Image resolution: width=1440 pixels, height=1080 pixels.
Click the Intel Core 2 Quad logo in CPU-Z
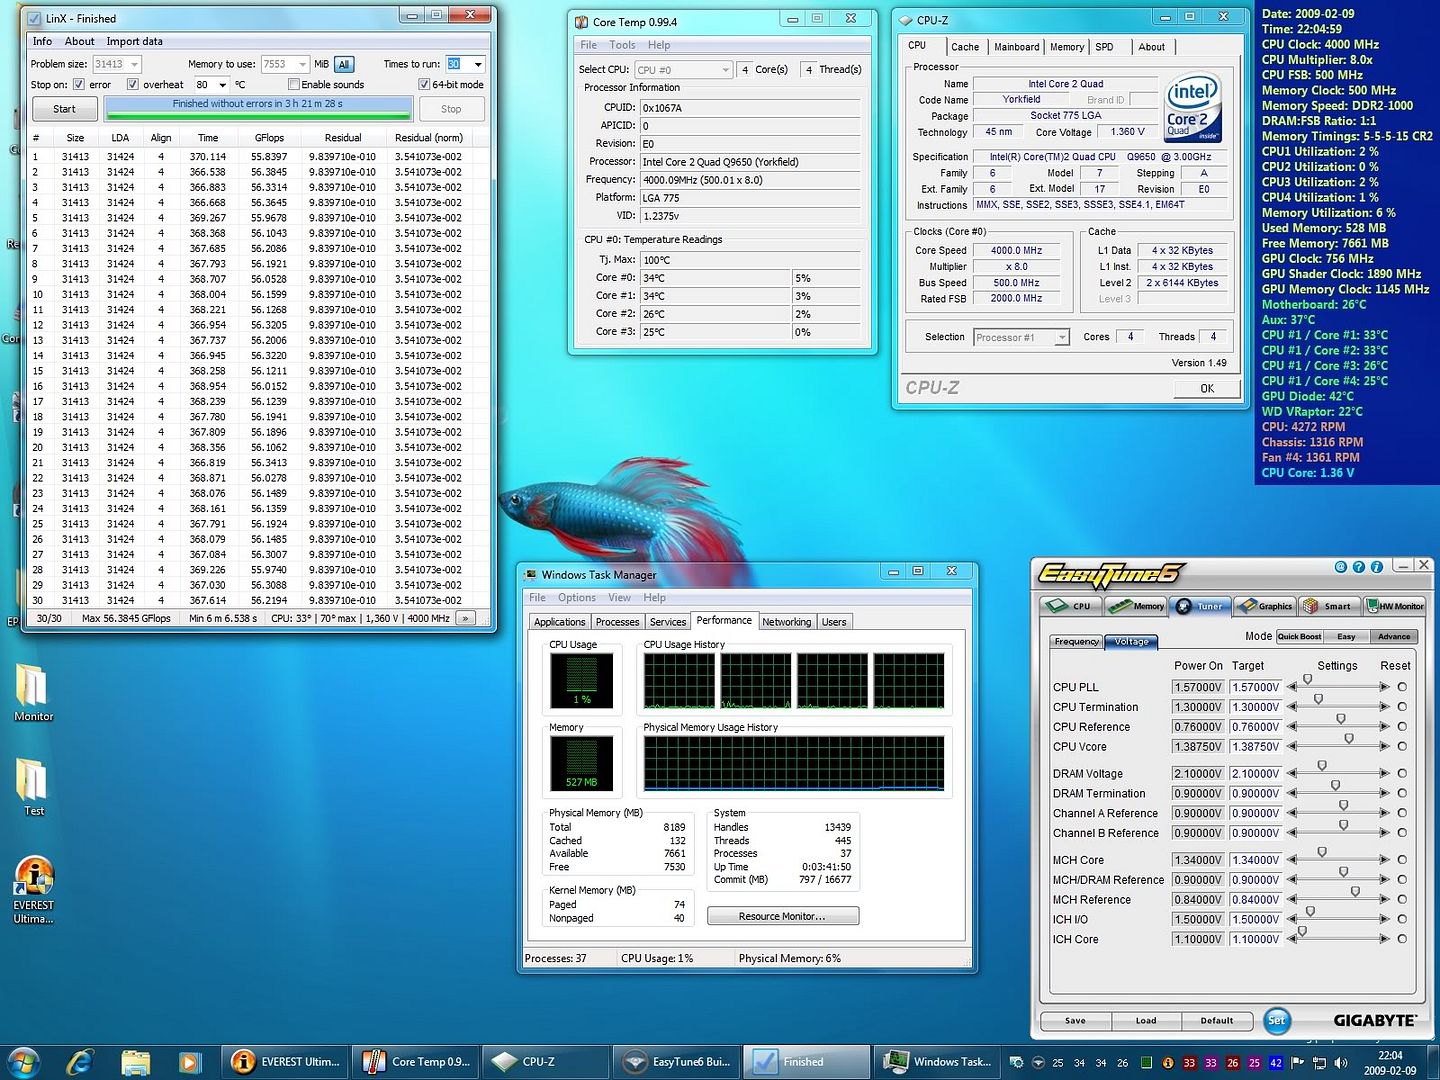point(1193,108)
